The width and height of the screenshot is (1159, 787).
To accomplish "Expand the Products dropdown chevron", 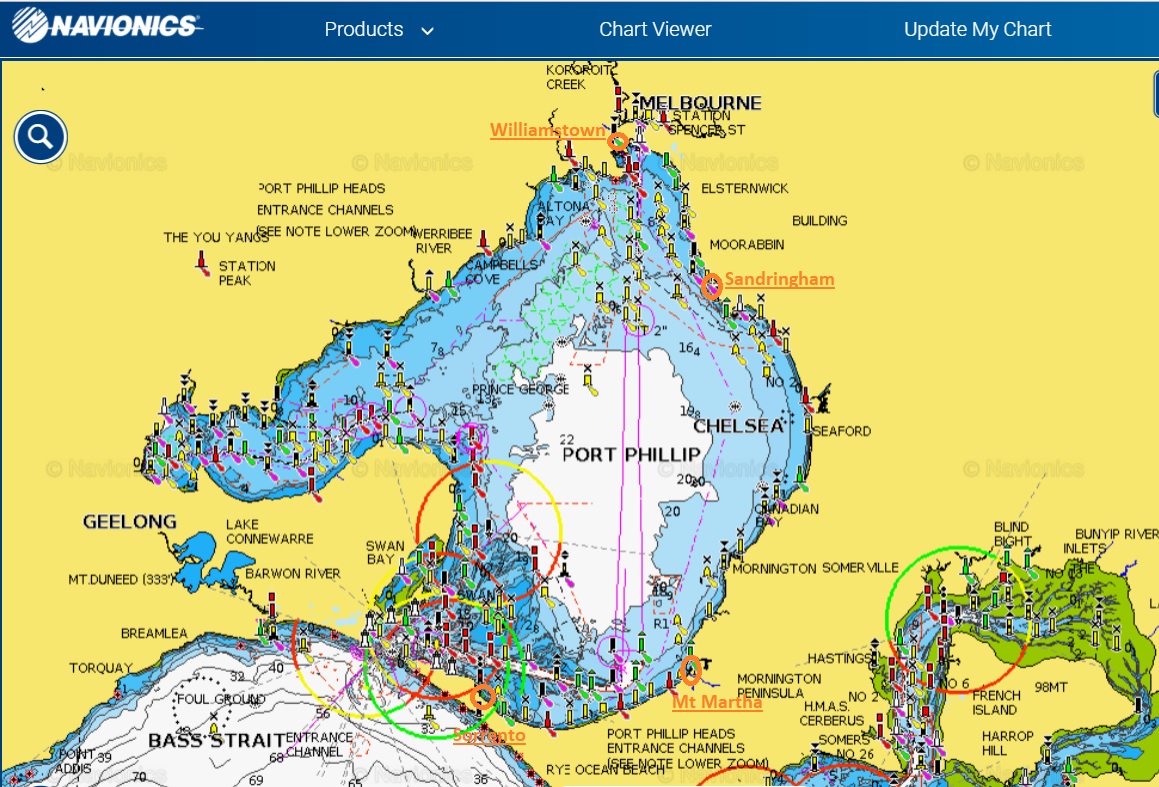I will pos(427,31).
